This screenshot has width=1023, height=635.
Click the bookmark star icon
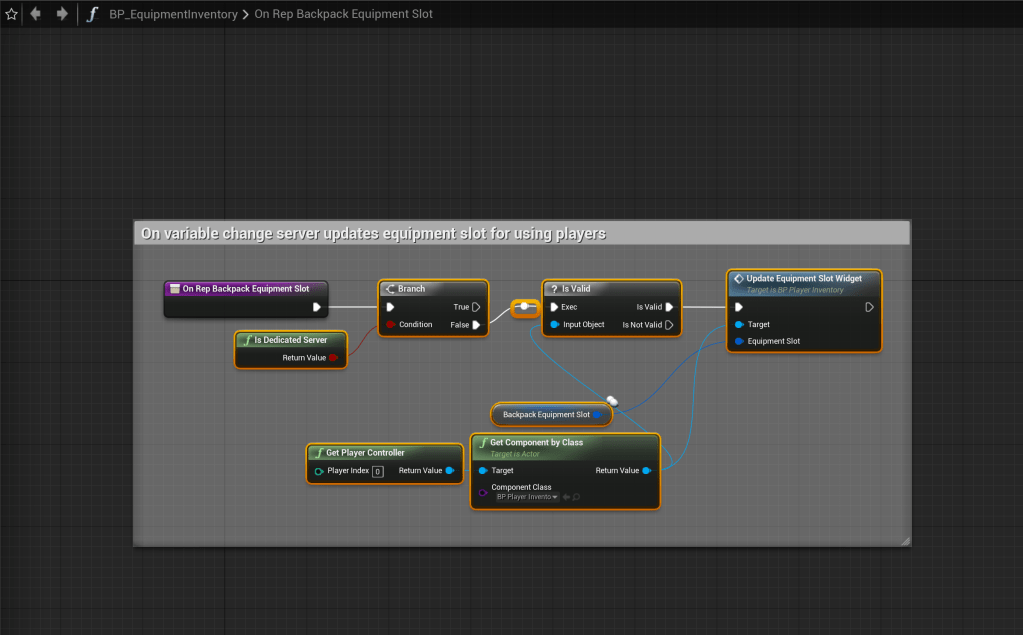click(x=12, y=14)
